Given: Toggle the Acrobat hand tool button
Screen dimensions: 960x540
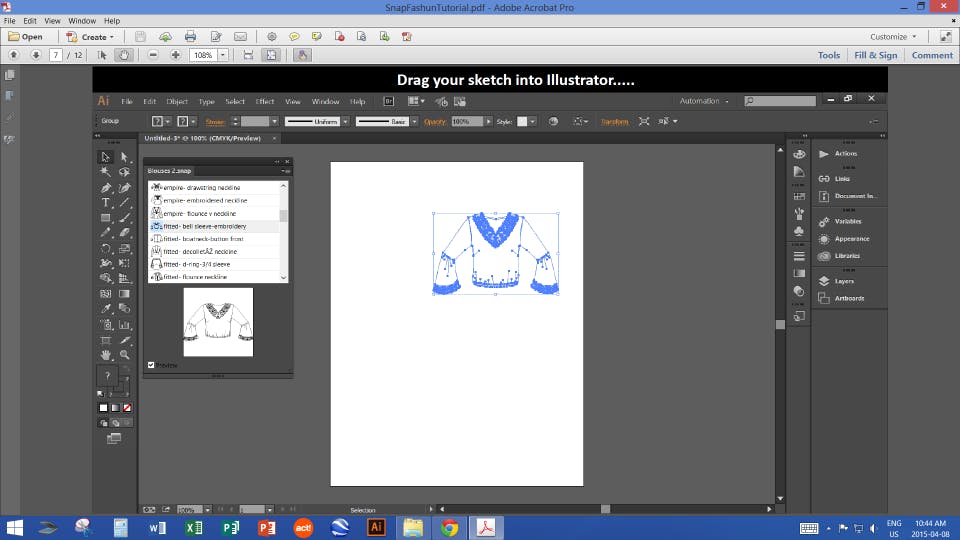Looking at the screenshot, I should tap(124, 55).
